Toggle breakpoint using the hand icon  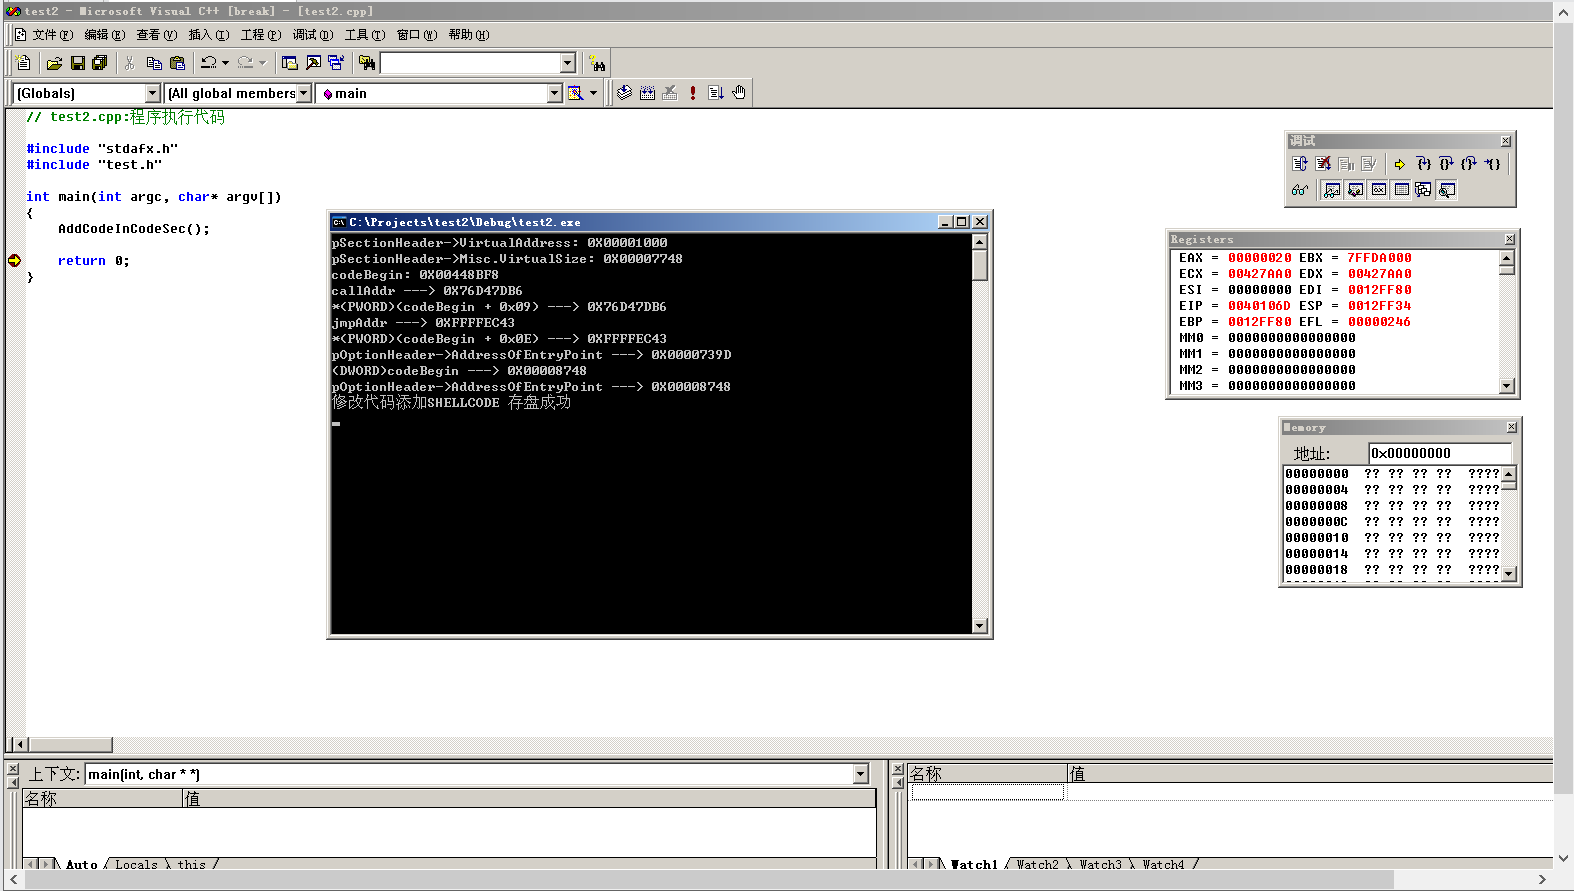(x=739, y=93)
